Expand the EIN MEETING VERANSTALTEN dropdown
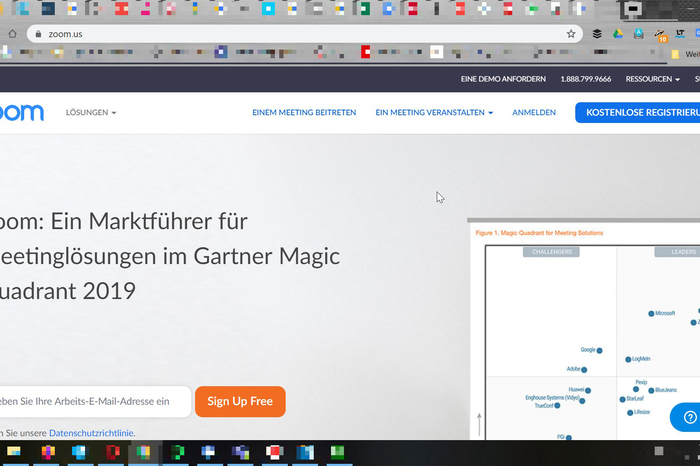The height and width of the screenshot is (466, 700). 434,112
